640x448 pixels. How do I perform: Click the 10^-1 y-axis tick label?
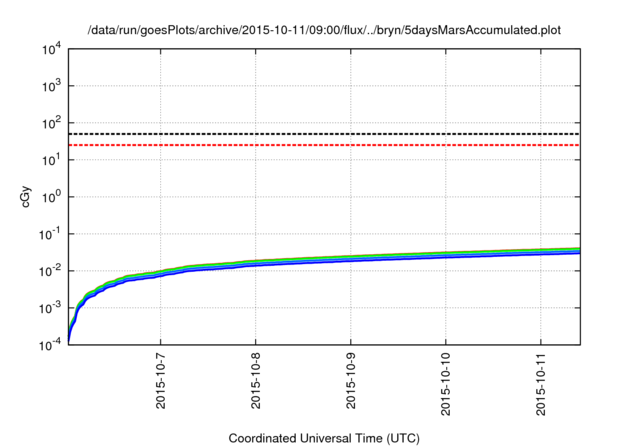(x=50, y=234)
